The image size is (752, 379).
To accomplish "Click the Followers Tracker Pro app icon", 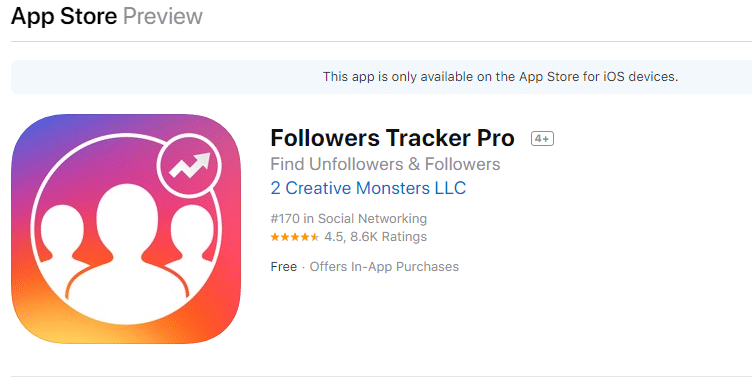I will pos(126,229).
